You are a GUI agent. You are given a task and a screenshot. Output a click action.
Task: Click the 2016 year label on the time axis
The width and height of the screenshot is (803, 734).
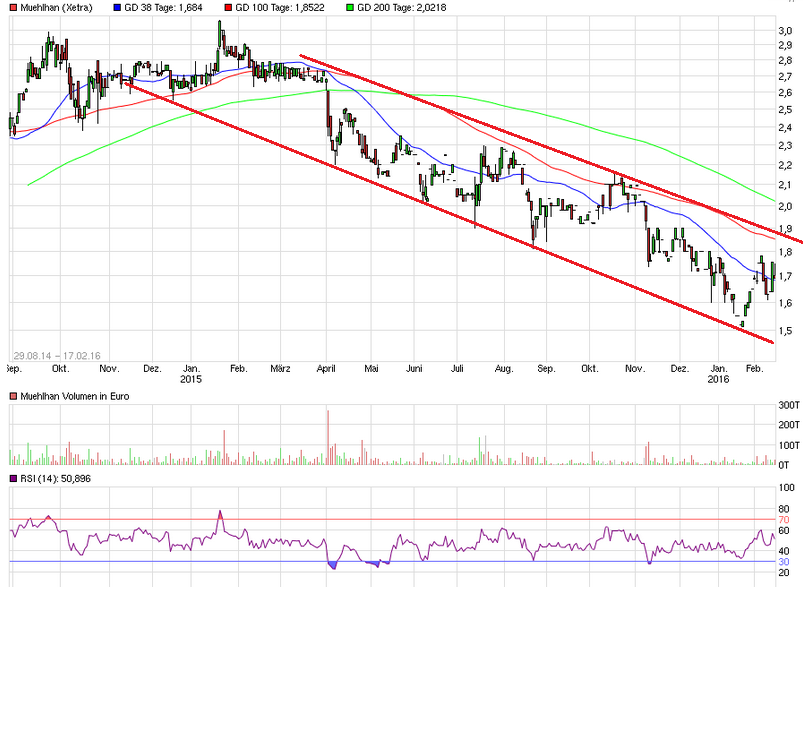[x=719, y=380]
